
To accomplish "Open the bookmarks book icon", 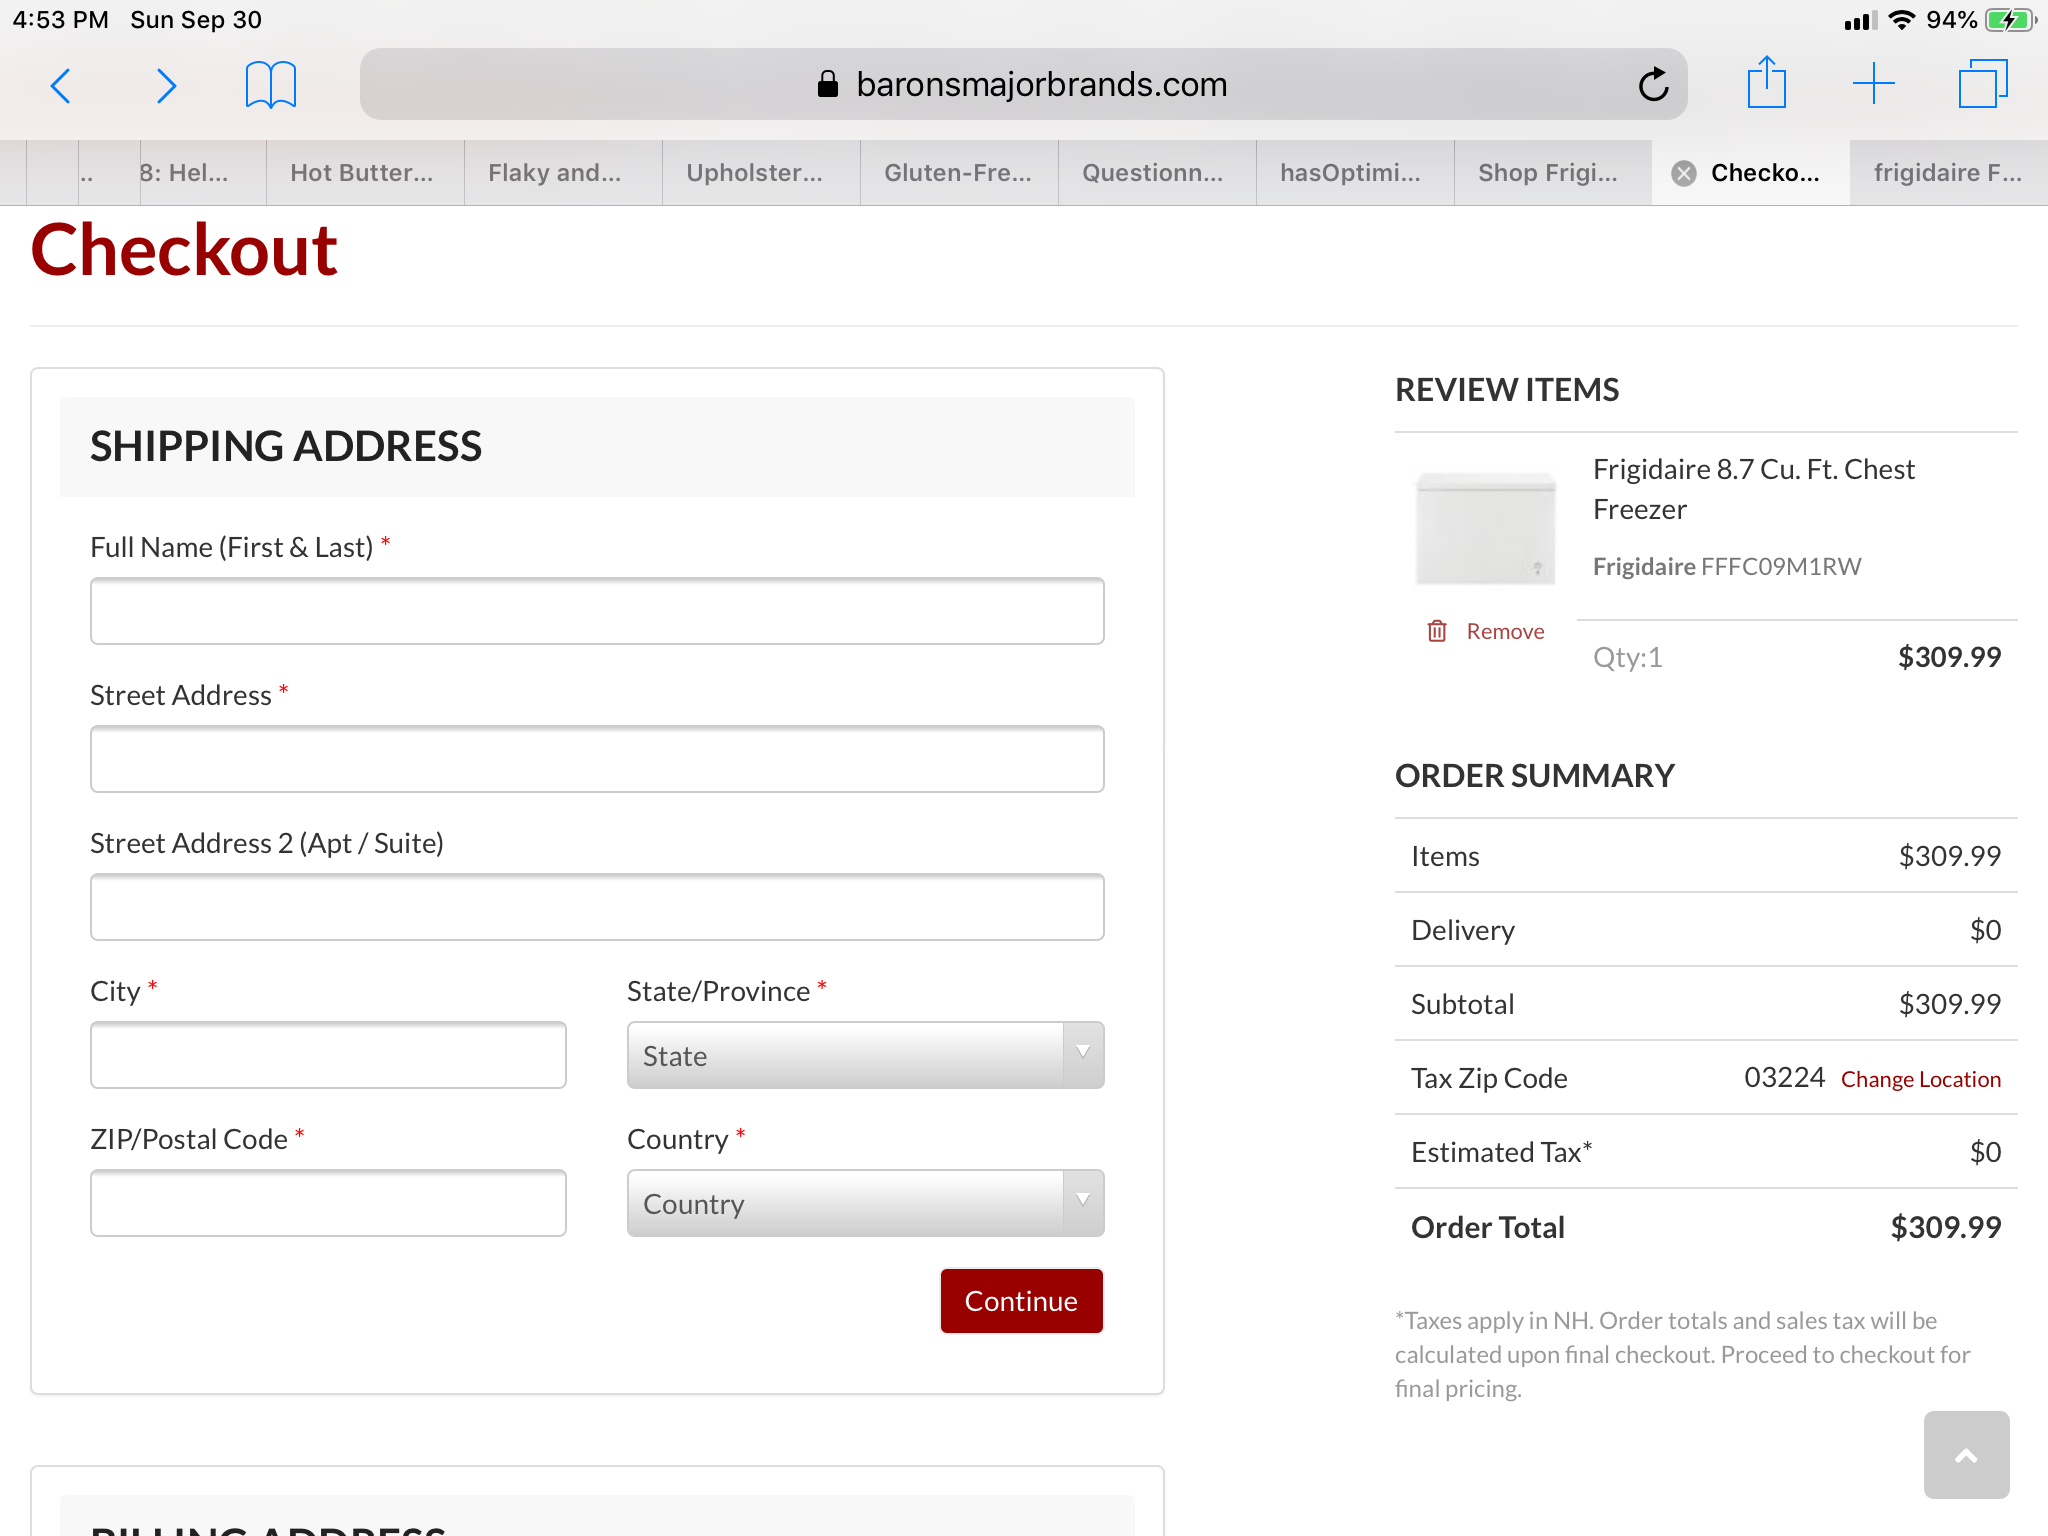I will 271,85.
